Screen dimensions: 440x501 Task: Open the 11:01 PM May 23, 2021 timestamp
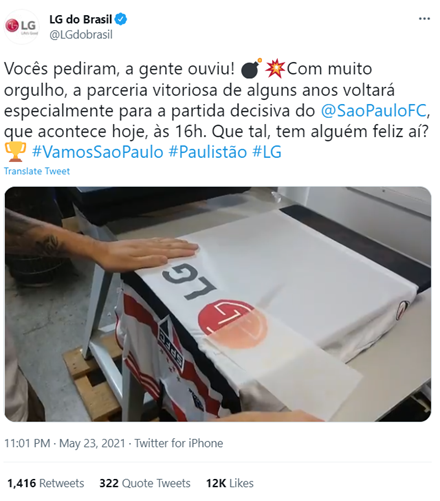pos(65,443)
